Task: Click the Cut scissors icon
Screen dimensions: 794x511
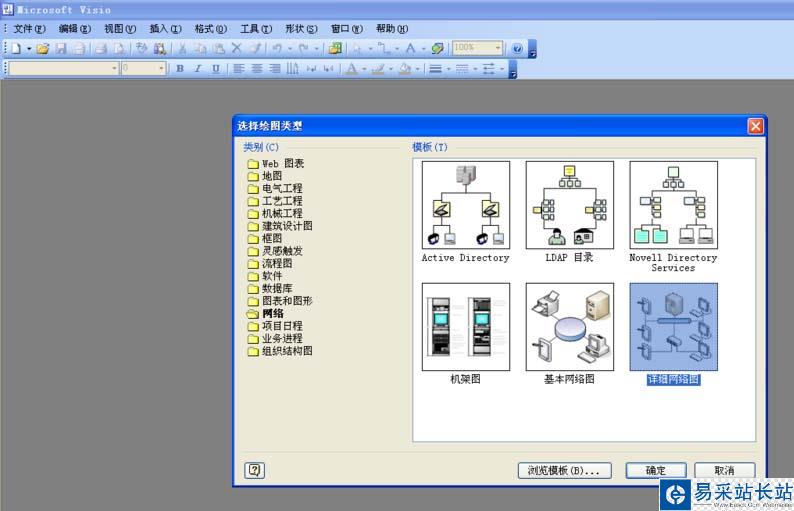Action: coord(182,49)
